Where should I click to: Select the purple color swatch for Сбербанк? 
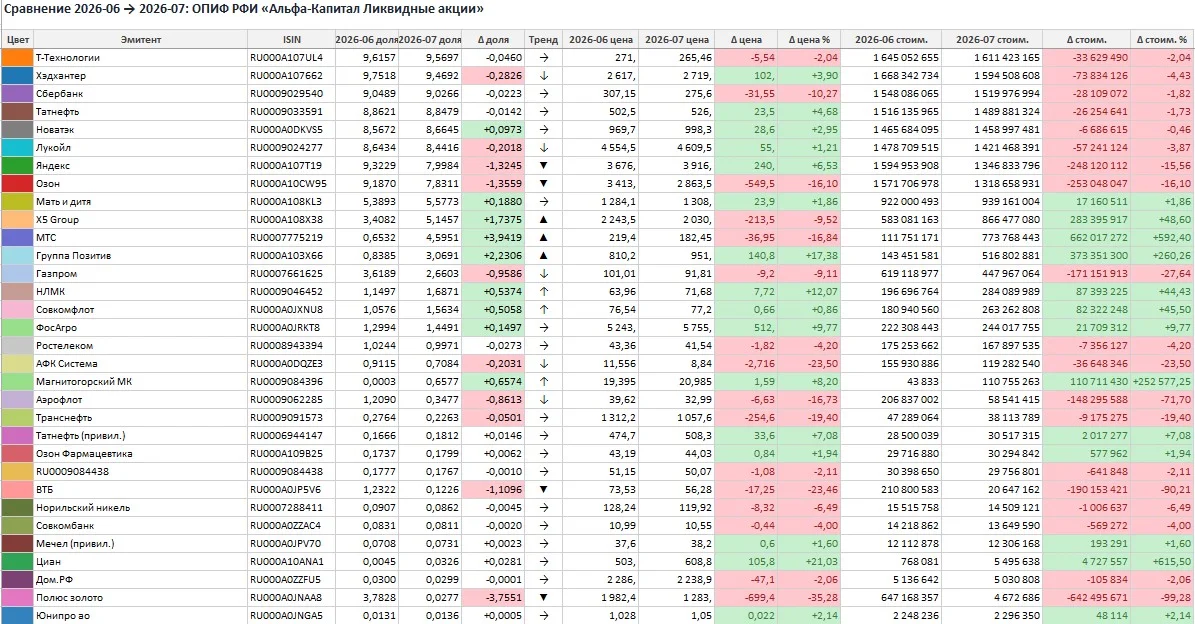click(17, 94)
